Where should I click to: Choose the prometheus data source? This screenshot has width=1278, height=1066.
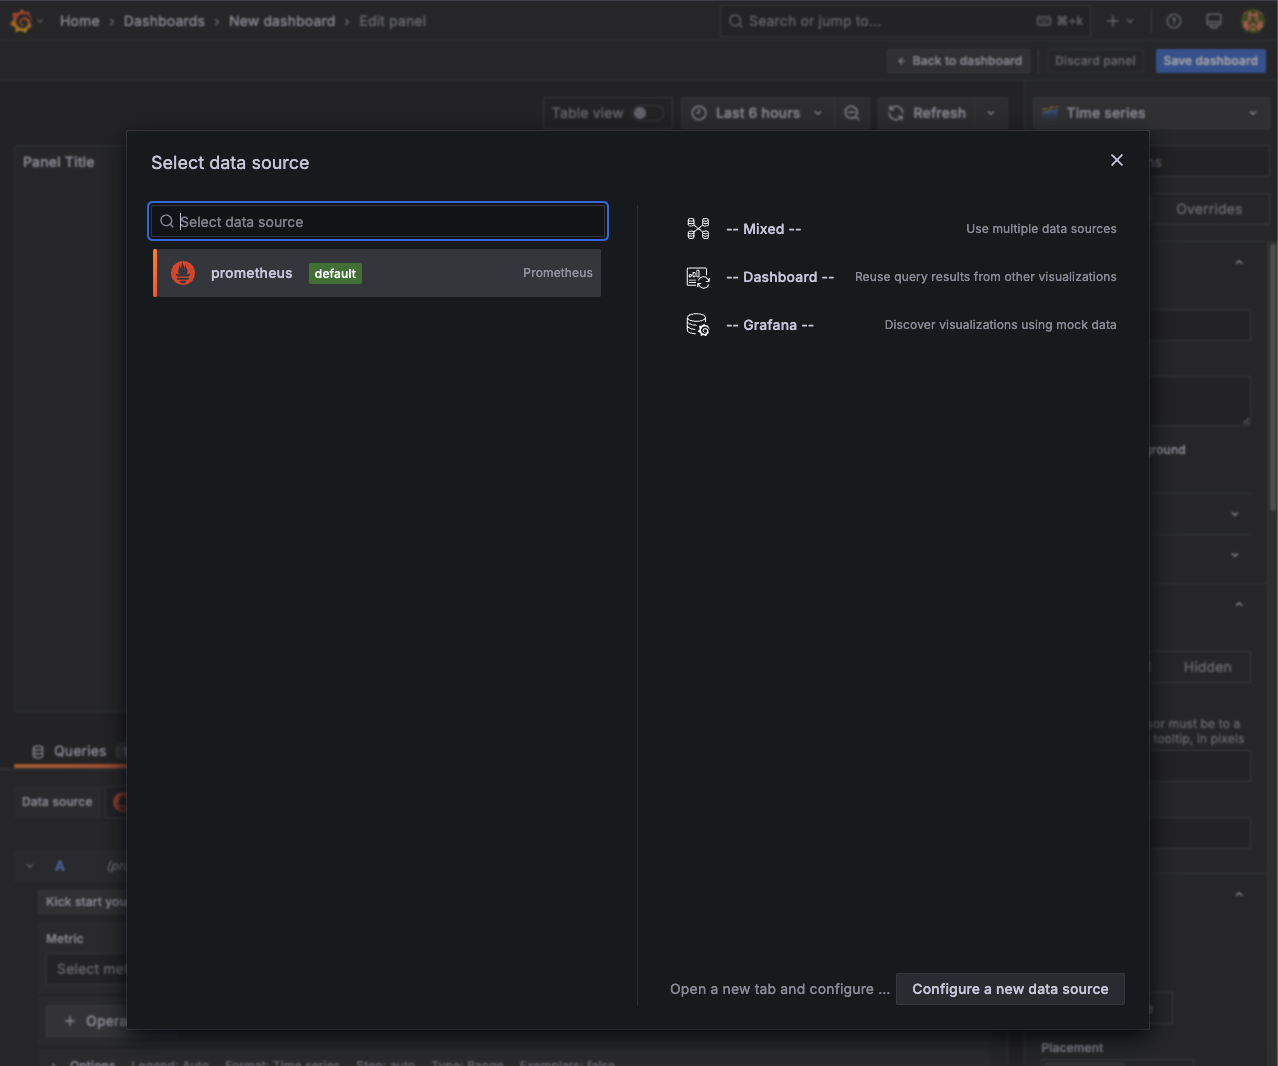377,273
